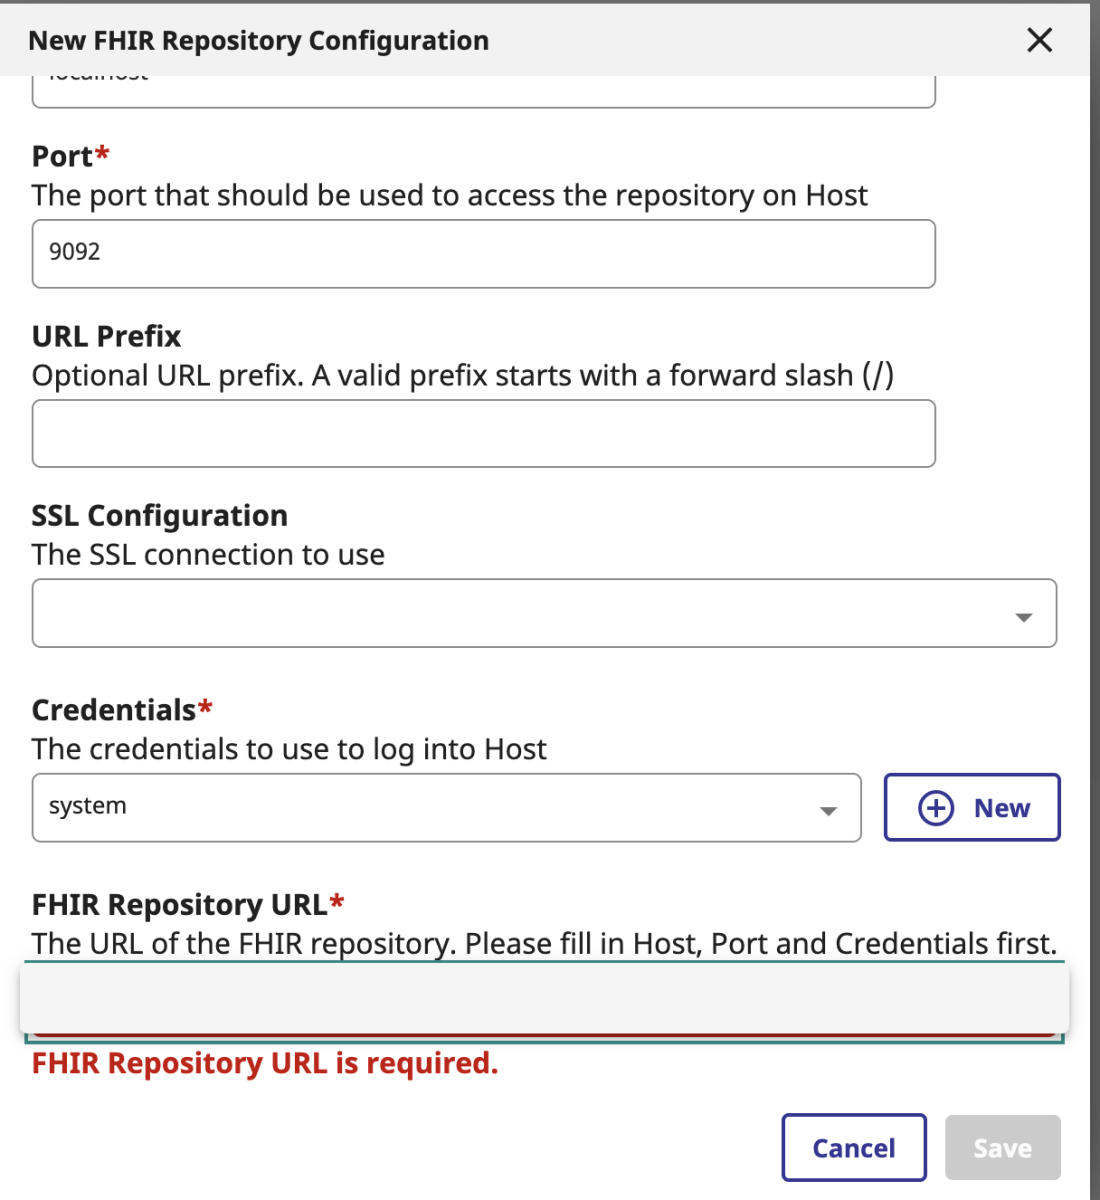This screenshot has width=1100, height=1200.
Task: Focus the empty URL Prefix text box
Action: click(484, 434)
